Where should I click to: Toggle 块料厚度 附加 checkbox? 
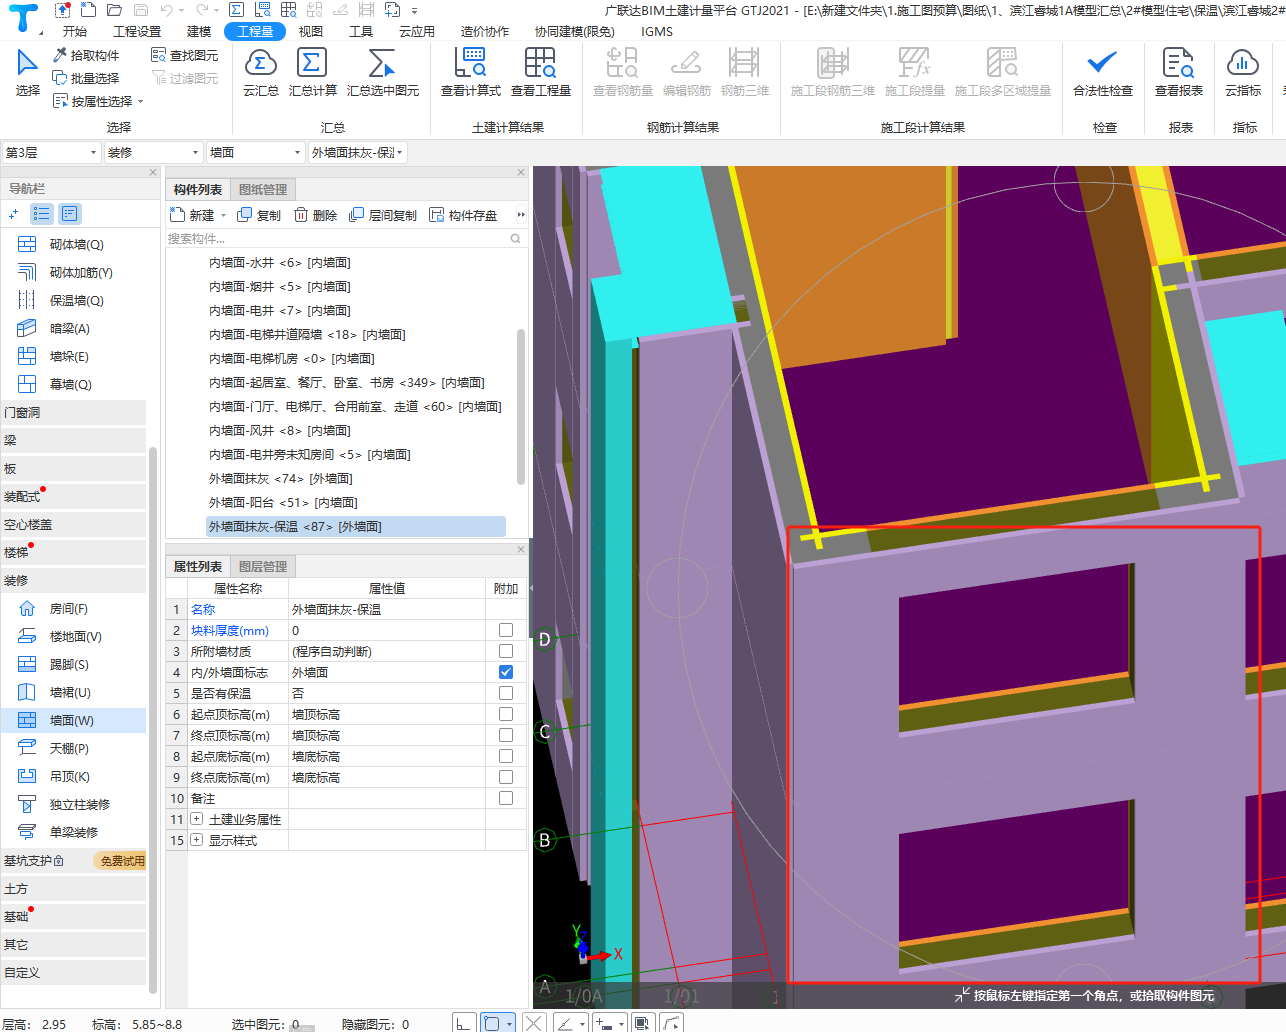pos(506,630)
